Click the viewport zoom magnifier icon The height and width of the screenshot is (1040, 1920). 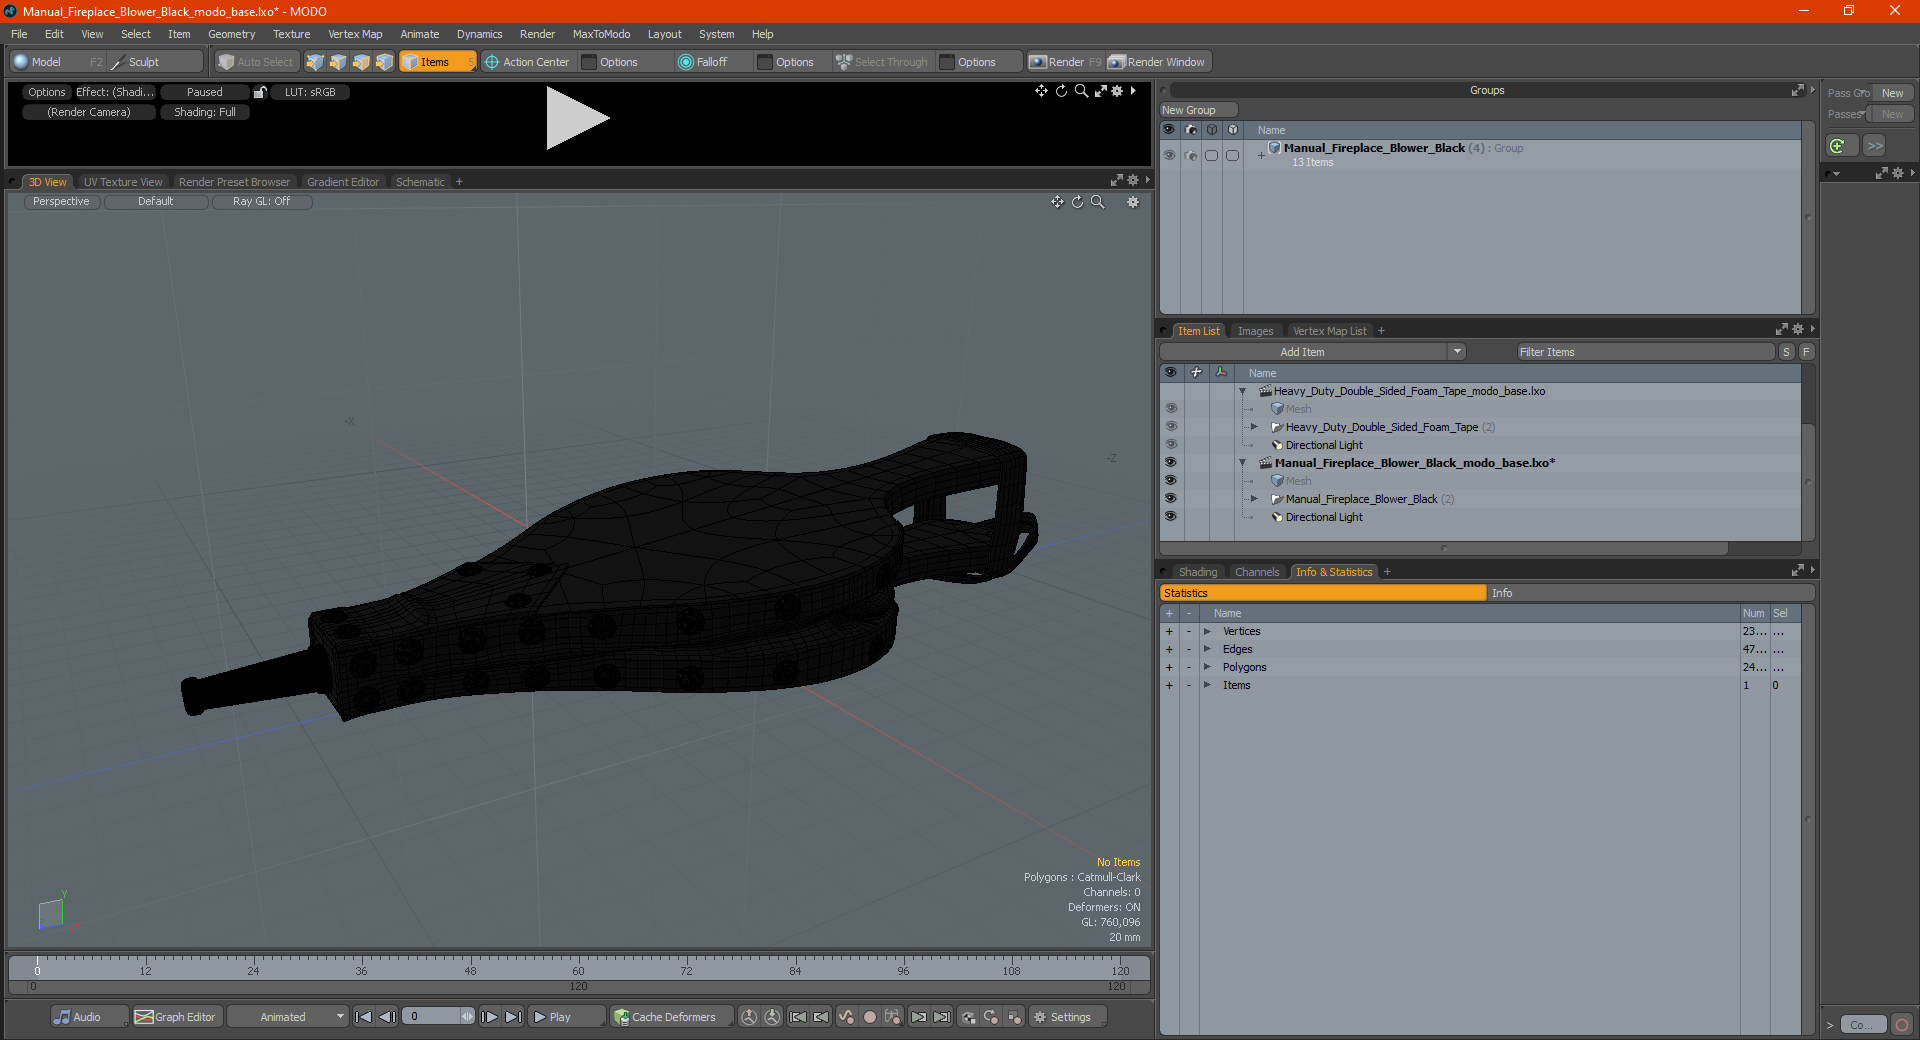(x=1098, y=202)
